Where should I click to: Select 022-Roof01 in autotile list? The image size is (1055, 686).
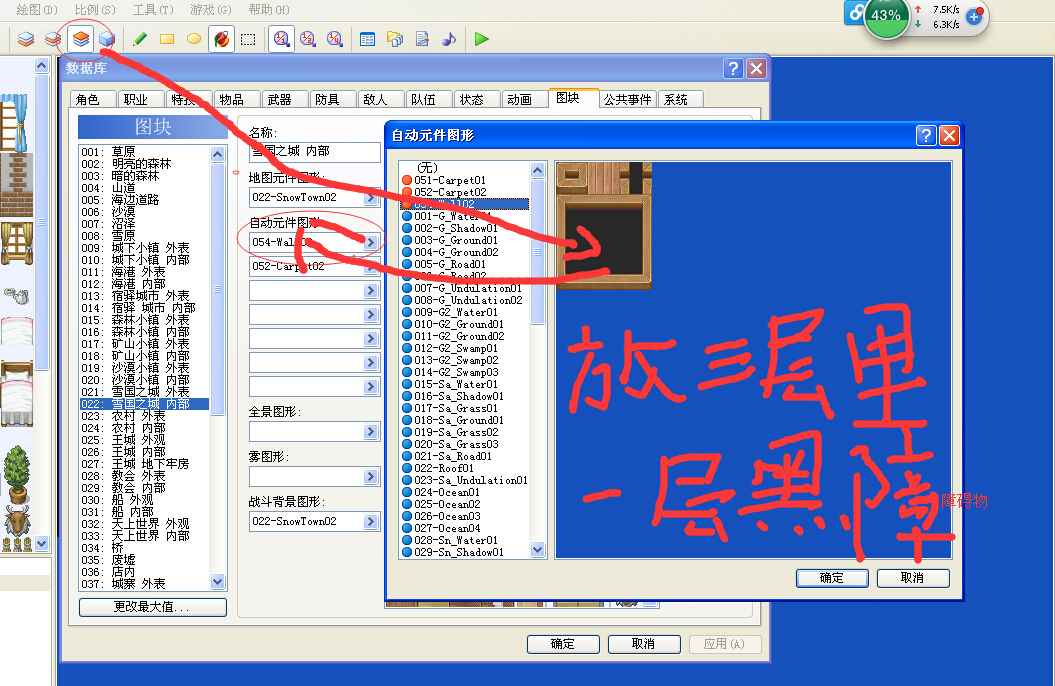[465, 468]
